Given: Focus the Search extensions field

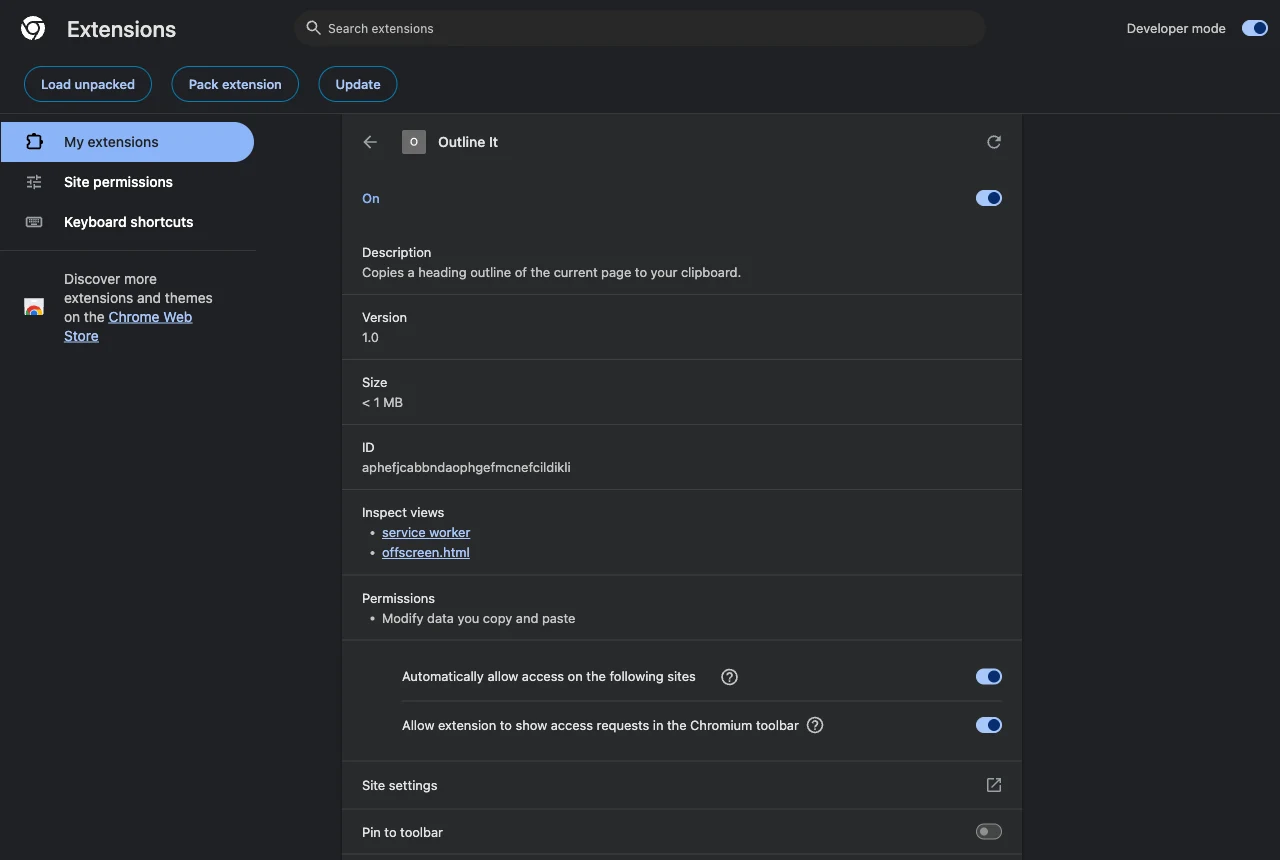Looking at the screenshot, I should click(640, 28).
